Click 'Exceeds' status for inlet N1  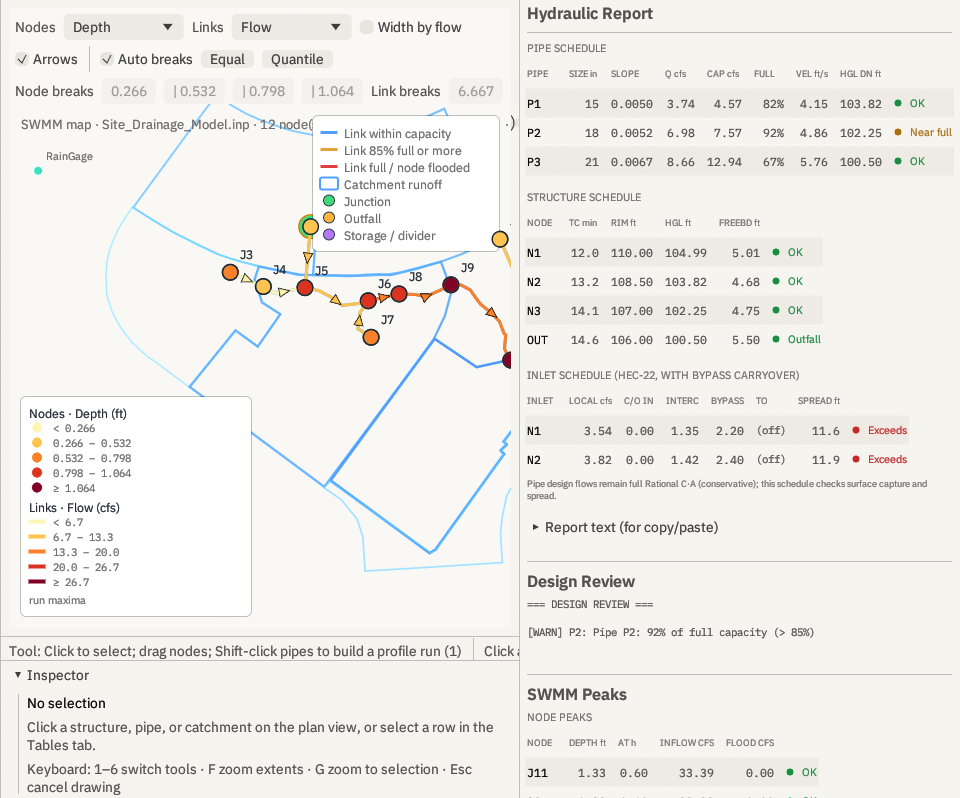click(887, 431)
